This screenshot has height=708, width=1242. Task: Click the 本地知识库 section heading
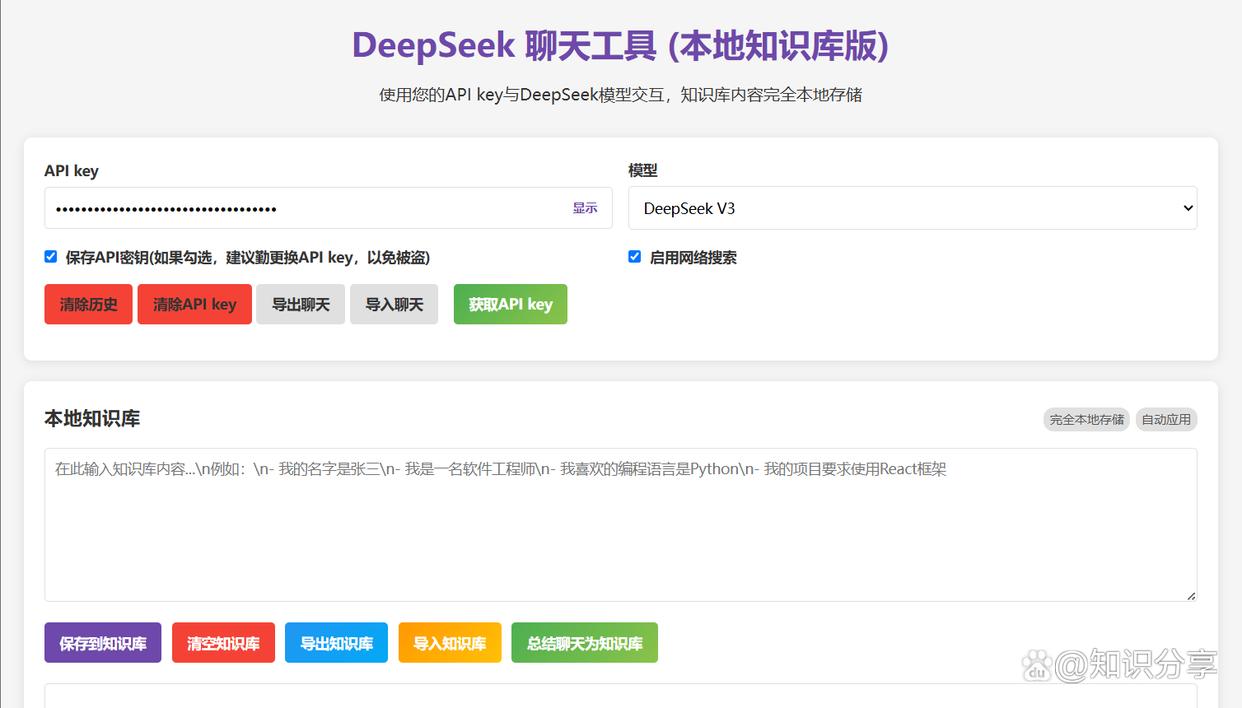click(92, 419)
